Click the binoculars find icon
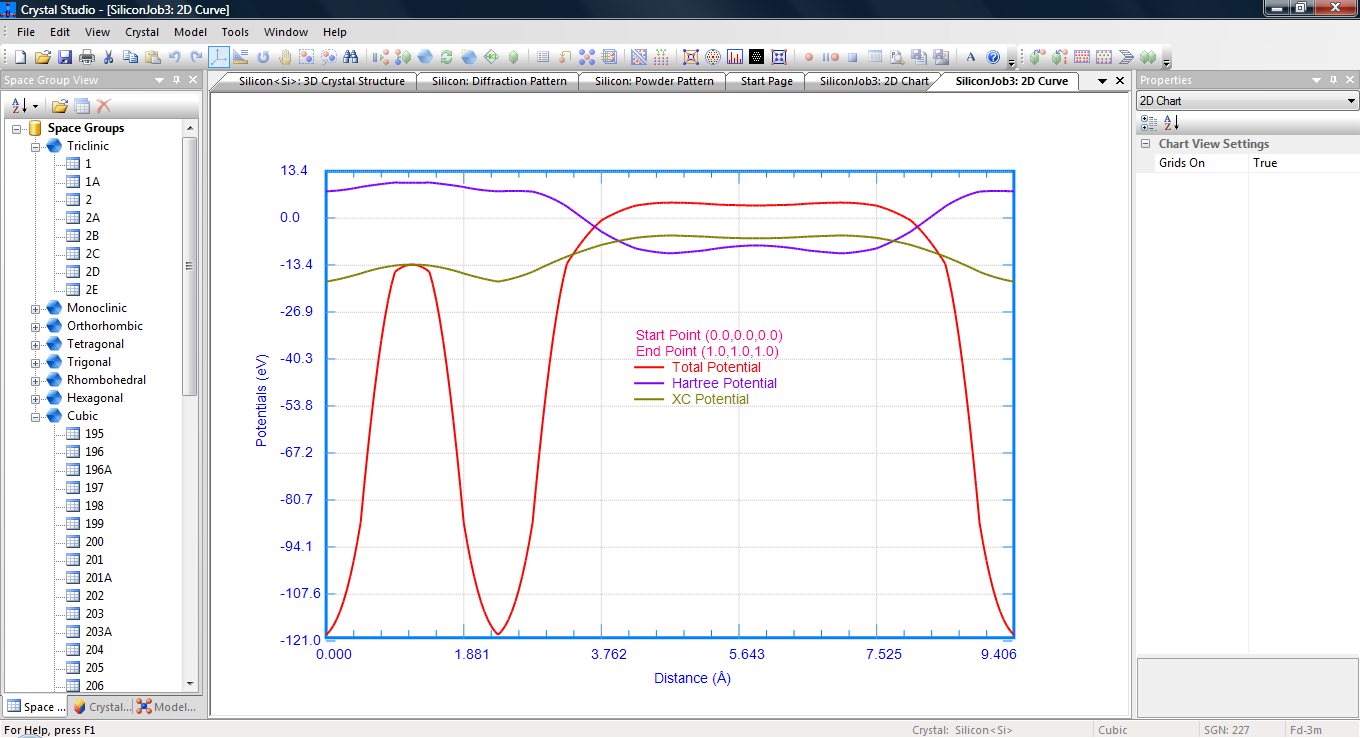1360x738 pixels. pyautogui.click(x=351, y=57)
